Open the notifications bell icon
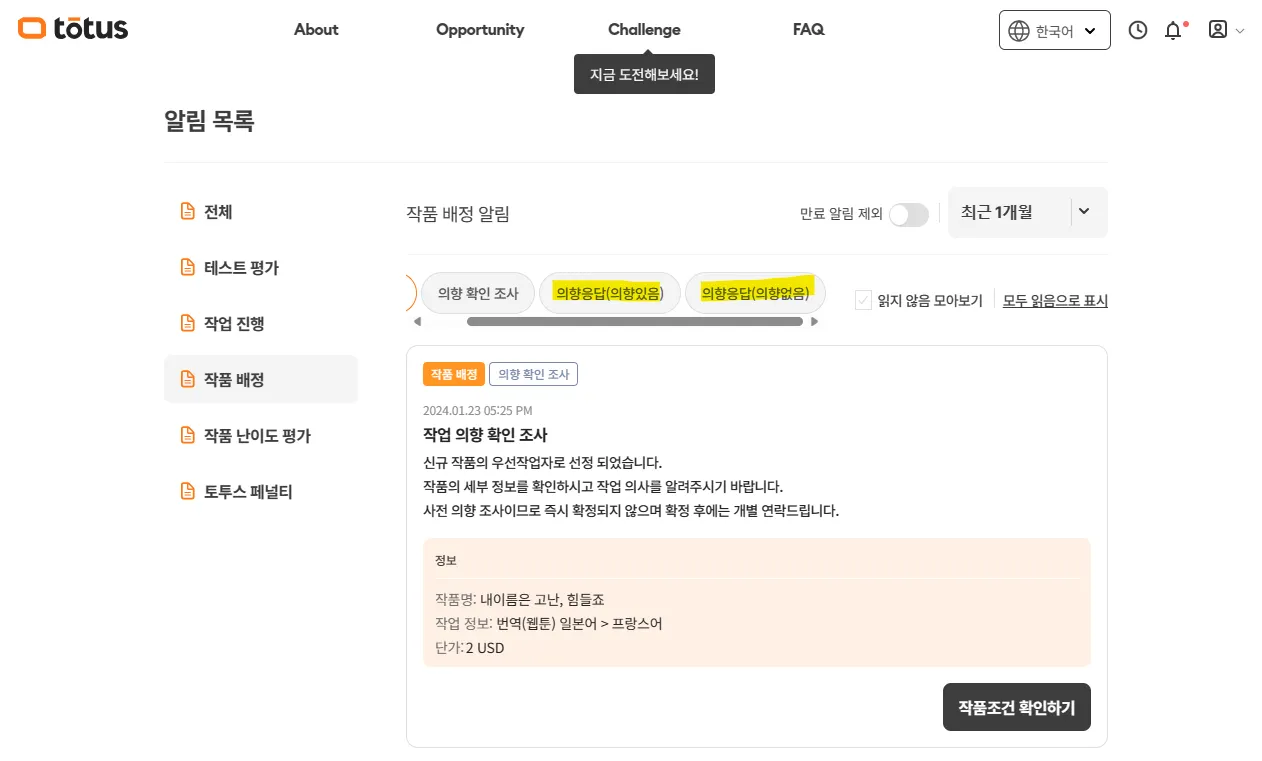 pos(1173,31)
